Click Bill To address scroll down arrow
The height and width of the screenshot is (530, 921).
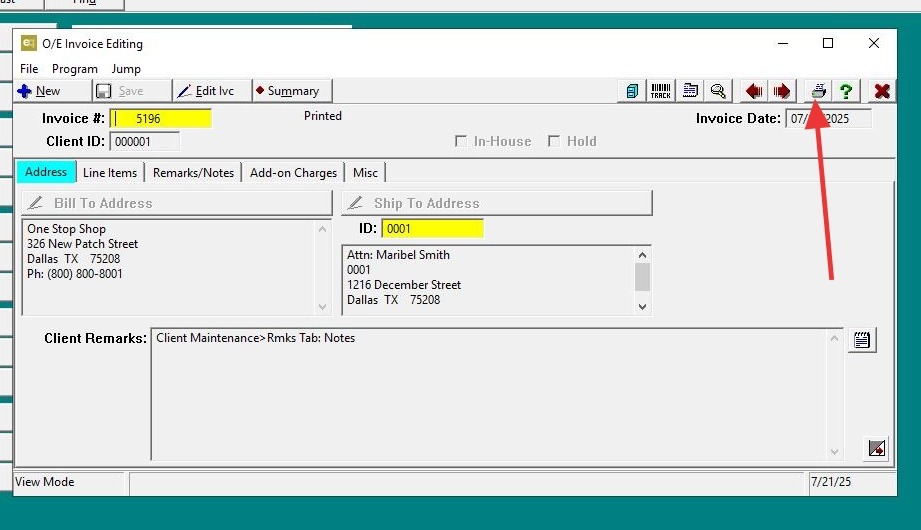click(322, 306)
